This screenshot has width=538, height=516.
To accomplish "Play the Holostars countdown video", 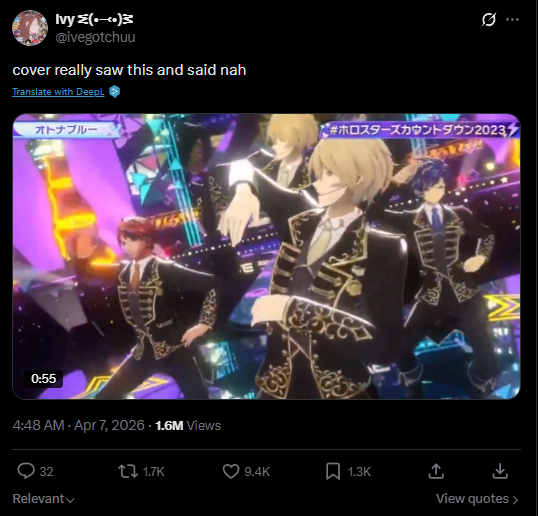I will [x=266, y=256].
